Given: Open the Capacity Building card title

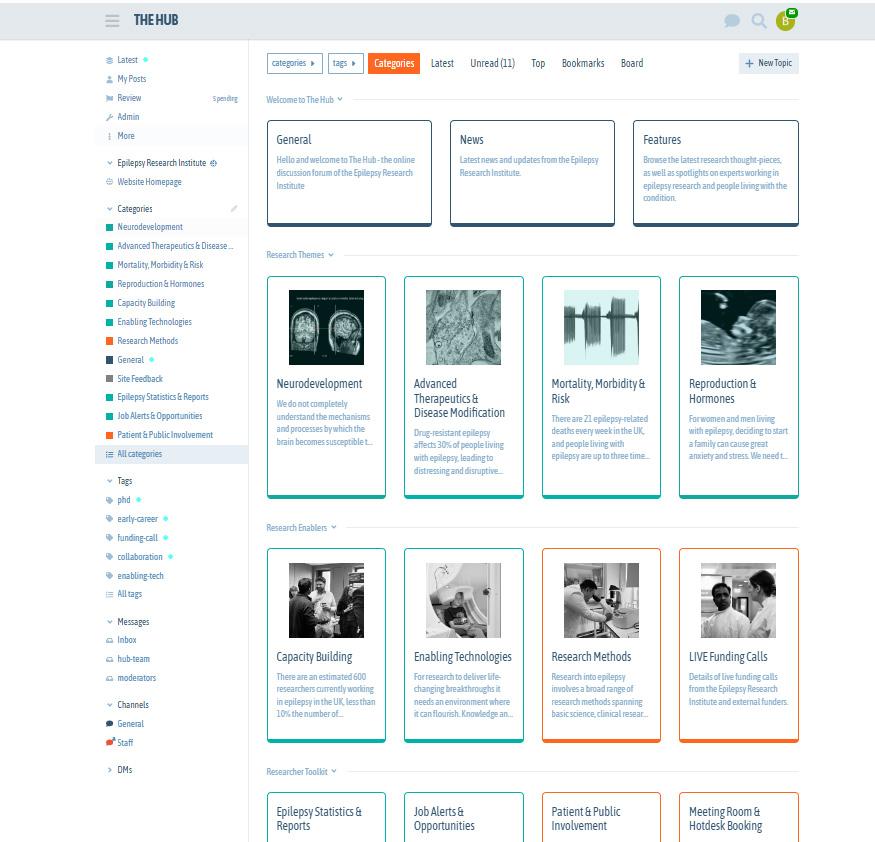Looking at the screenshot, I should 314,657.
